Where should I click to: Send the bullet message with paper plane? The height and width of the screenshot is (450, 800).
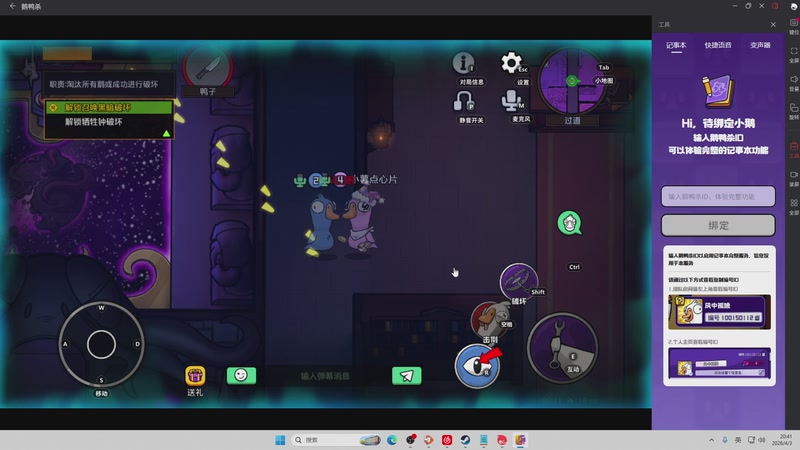pyautogui.click(x=407, y=376)
